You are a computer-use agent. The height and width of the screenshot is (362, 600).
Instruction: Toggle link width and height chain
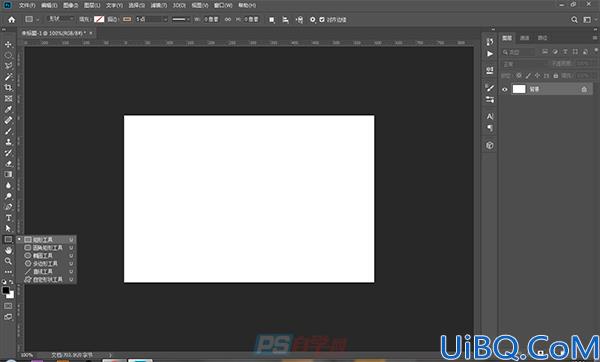228,19
